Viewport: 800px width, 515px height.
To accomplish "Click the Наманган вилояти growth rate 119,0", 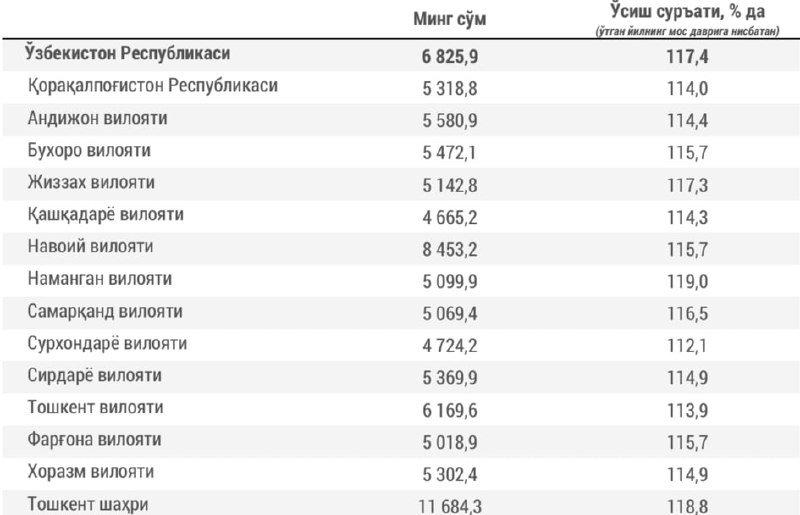I will 687,281.
